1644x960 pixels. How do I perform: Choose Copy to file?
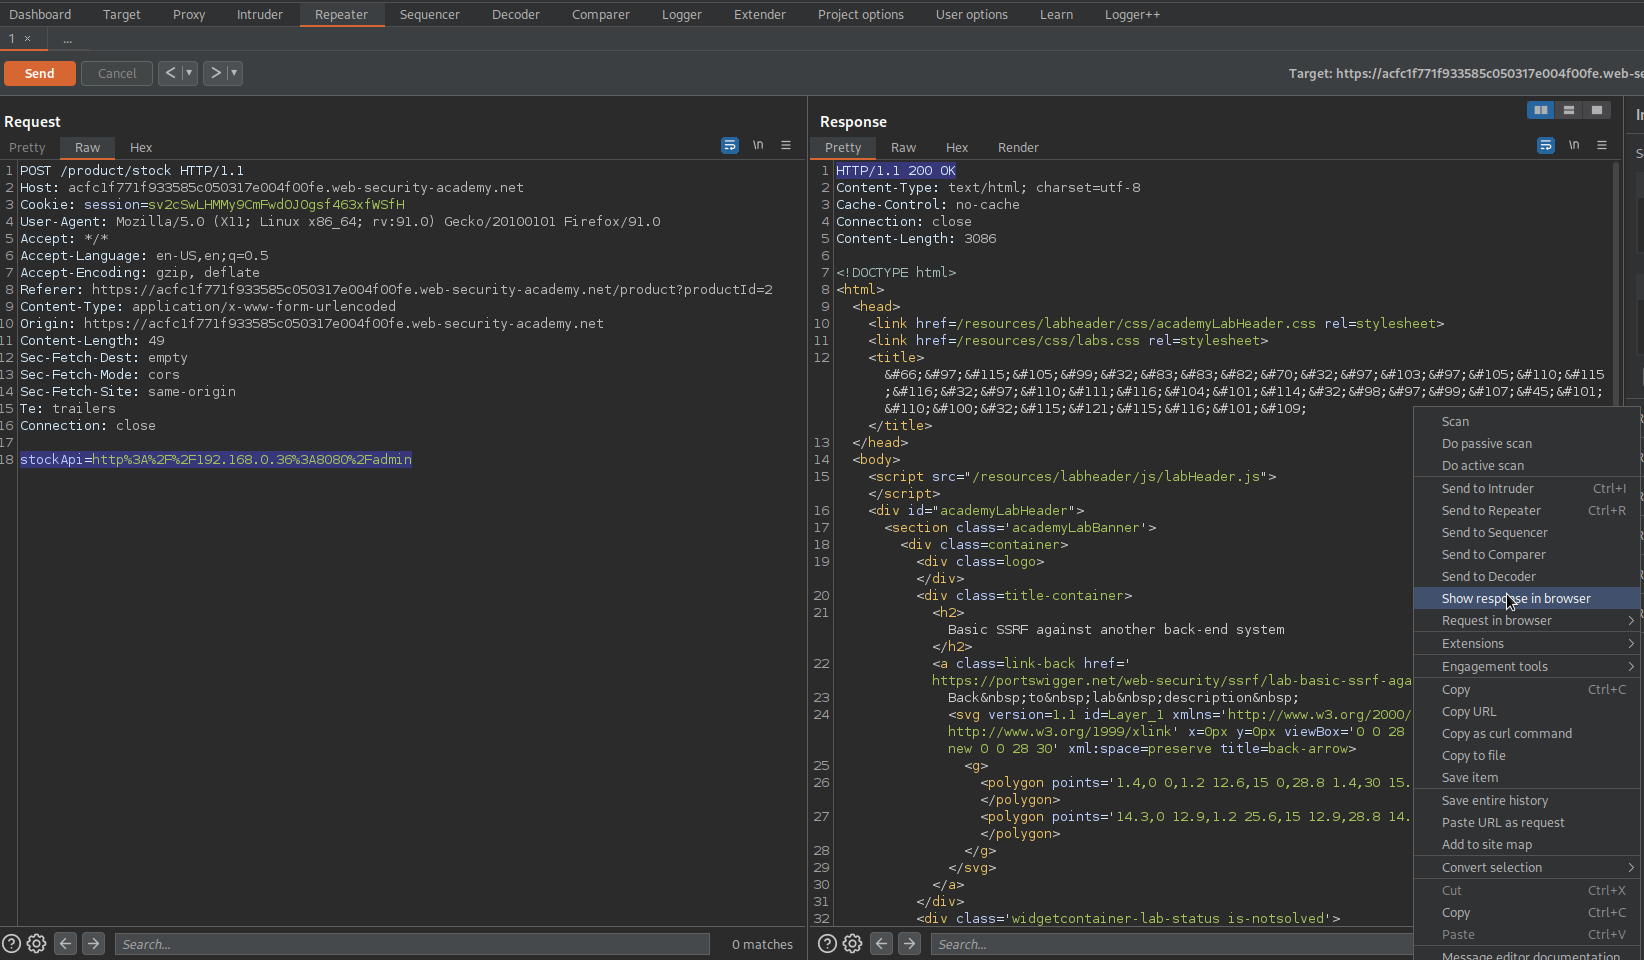(1526, 756)
